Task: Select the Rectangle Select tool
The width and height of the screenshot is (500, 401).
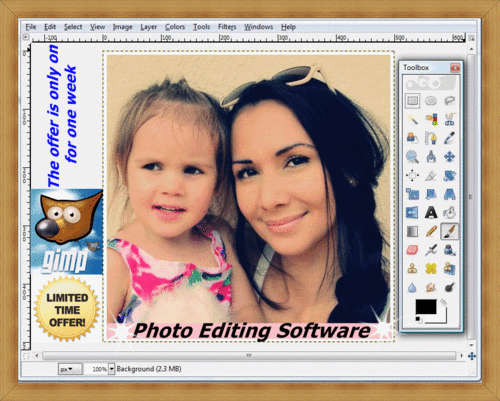Action: click(413, 100)
